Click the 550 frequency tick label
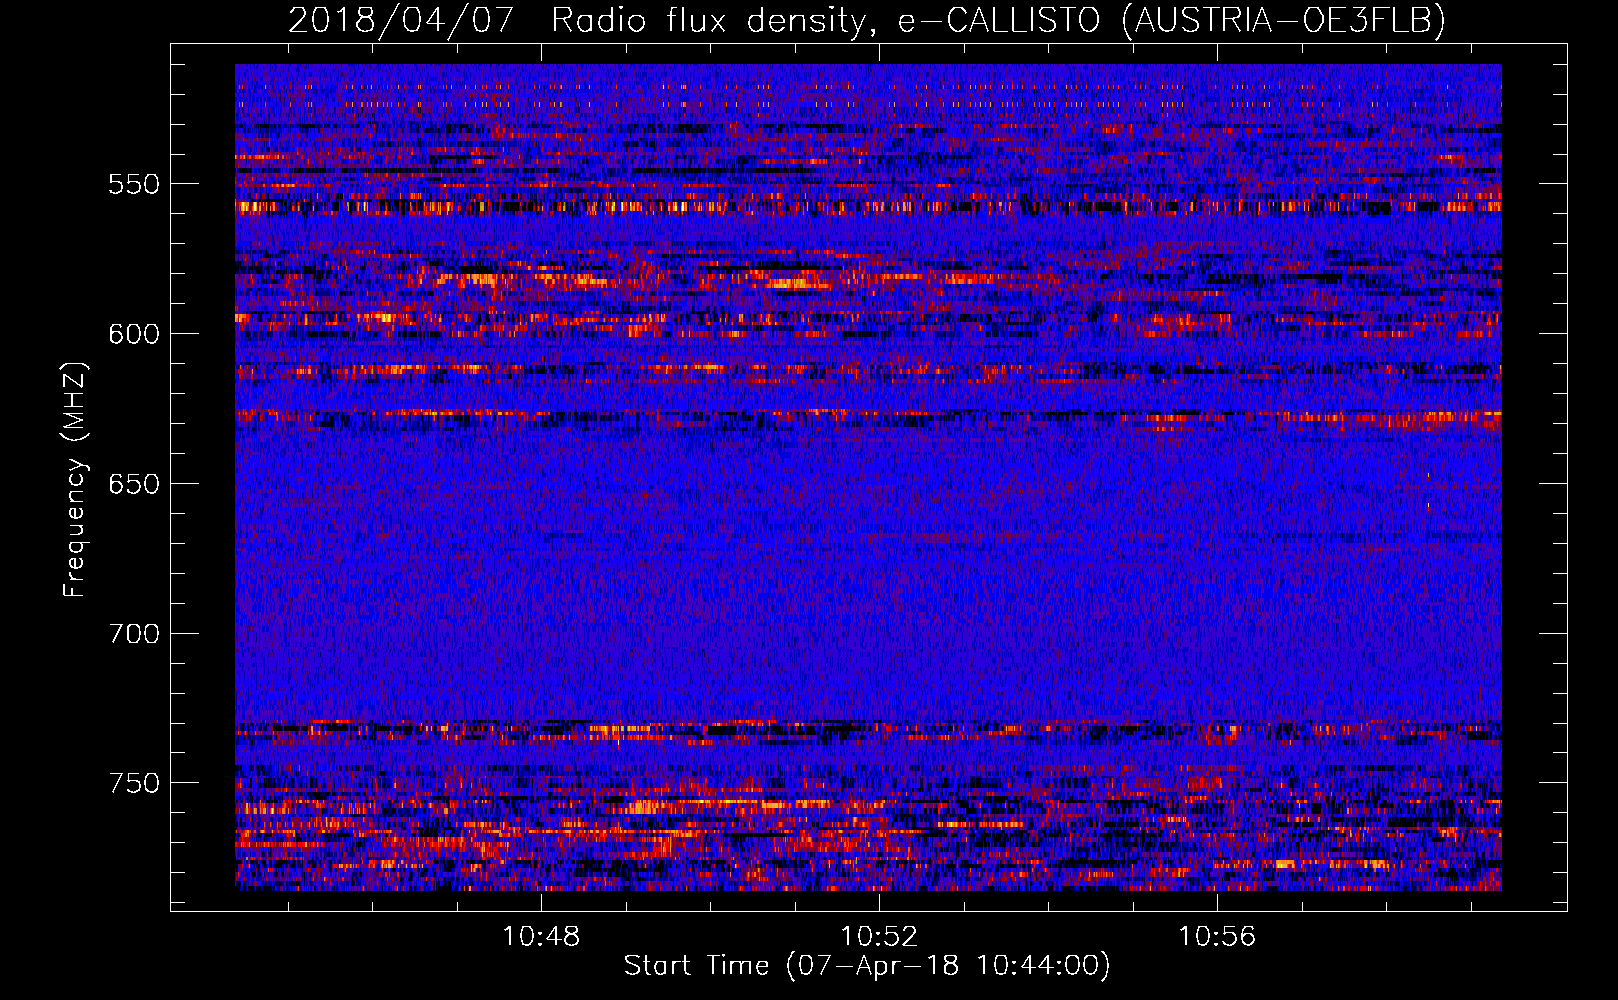 [134, 184]
